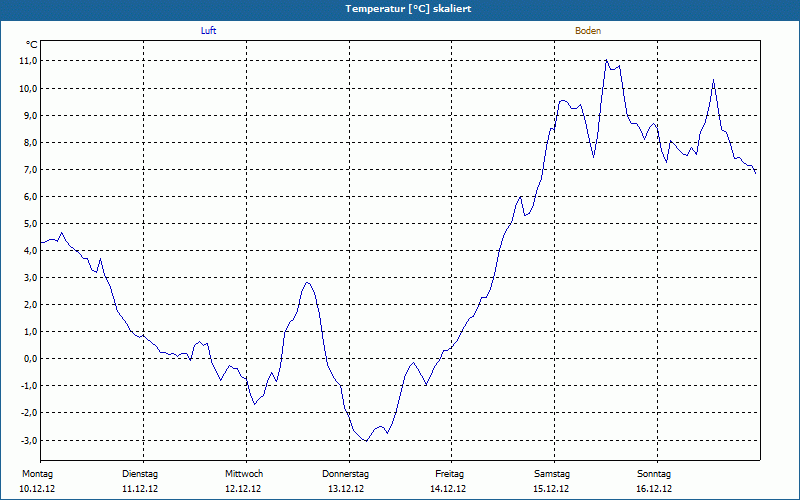The height and width of the screenshot is (500, 800).
Task: Click the date 12.12.12
Action: [243, 489]
